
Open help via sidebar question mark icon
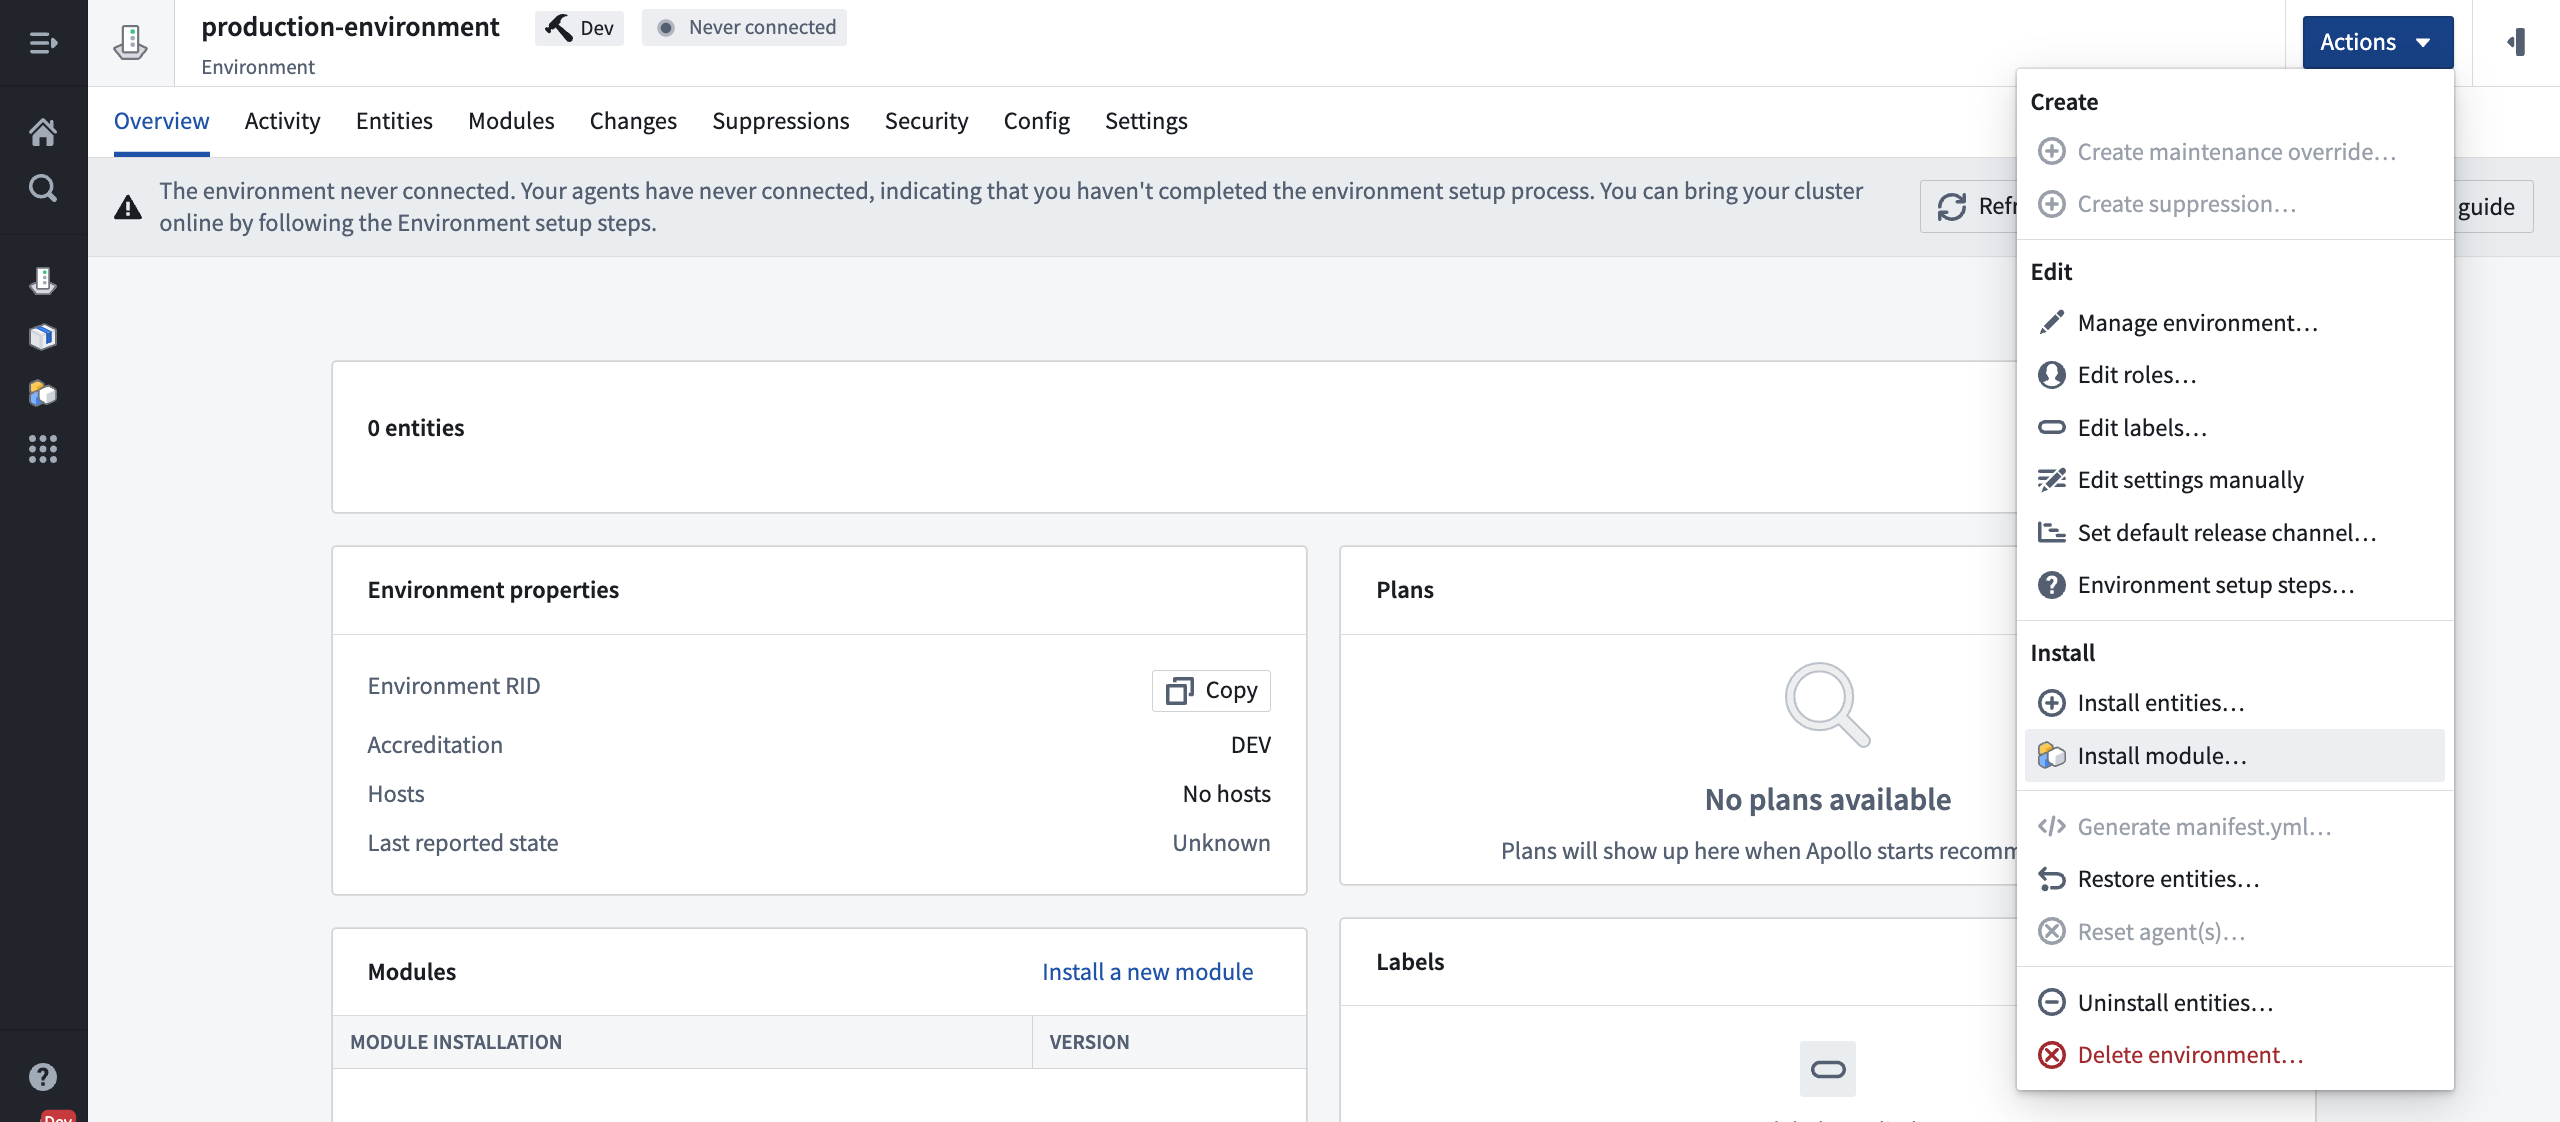coord(43,1077)
